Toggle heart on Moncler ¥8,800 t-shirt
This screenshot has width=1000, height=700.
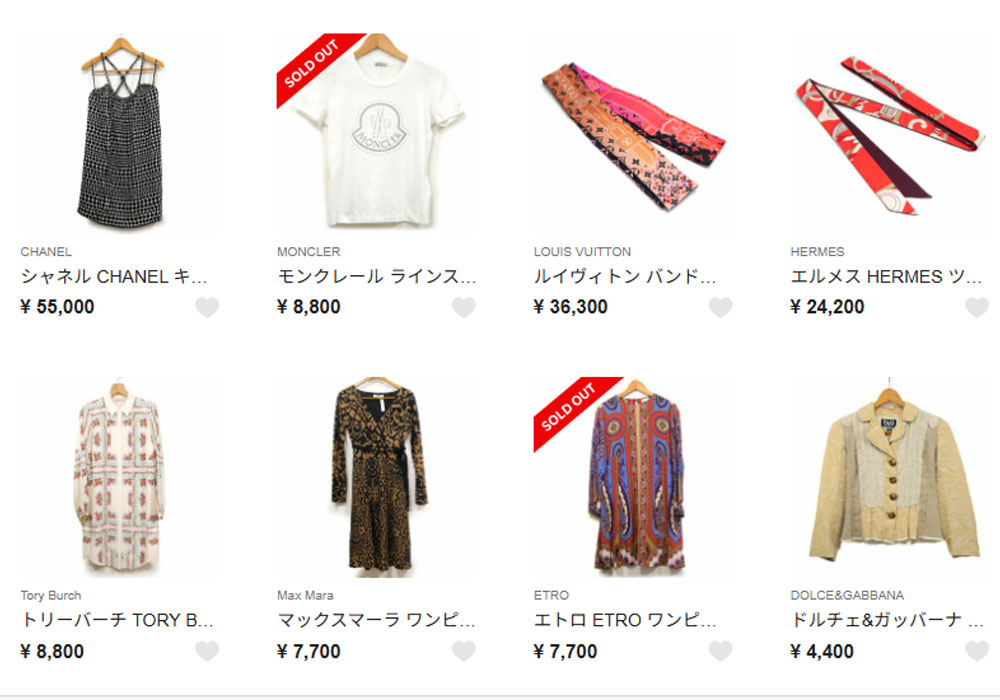(x=464, y=307)
